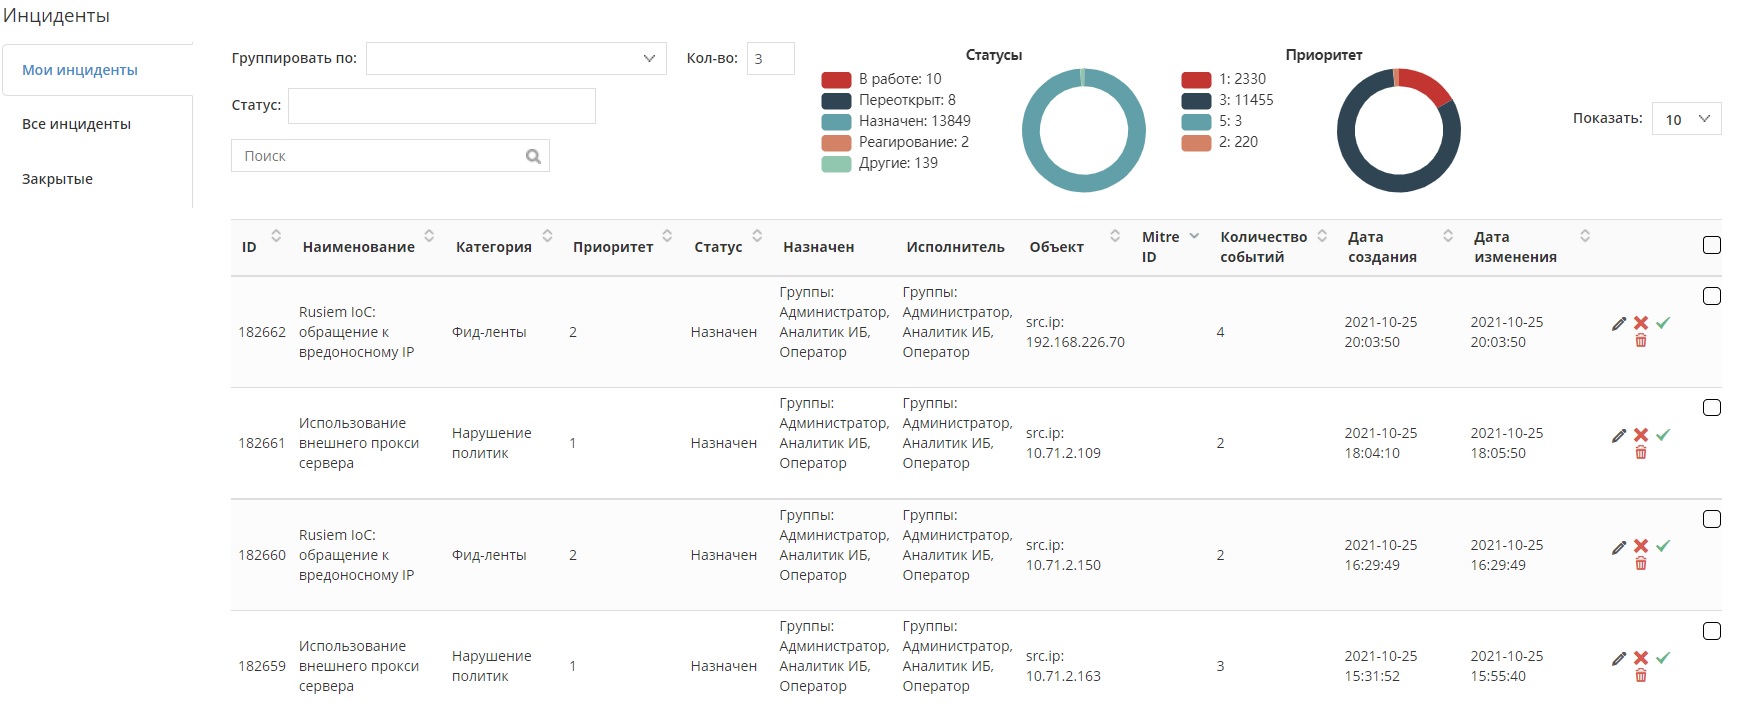Open the 'Показать' rows-count dropdown
The image size is (1758, 713).
[1686, 119]
